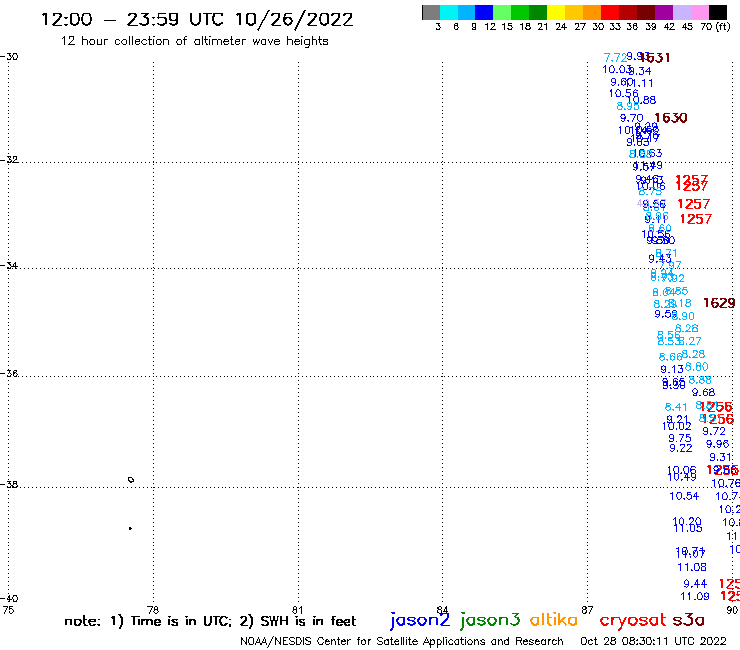Pick the pure blue swatch in the color scale
The image size is (740, 650).
(484, 12)
